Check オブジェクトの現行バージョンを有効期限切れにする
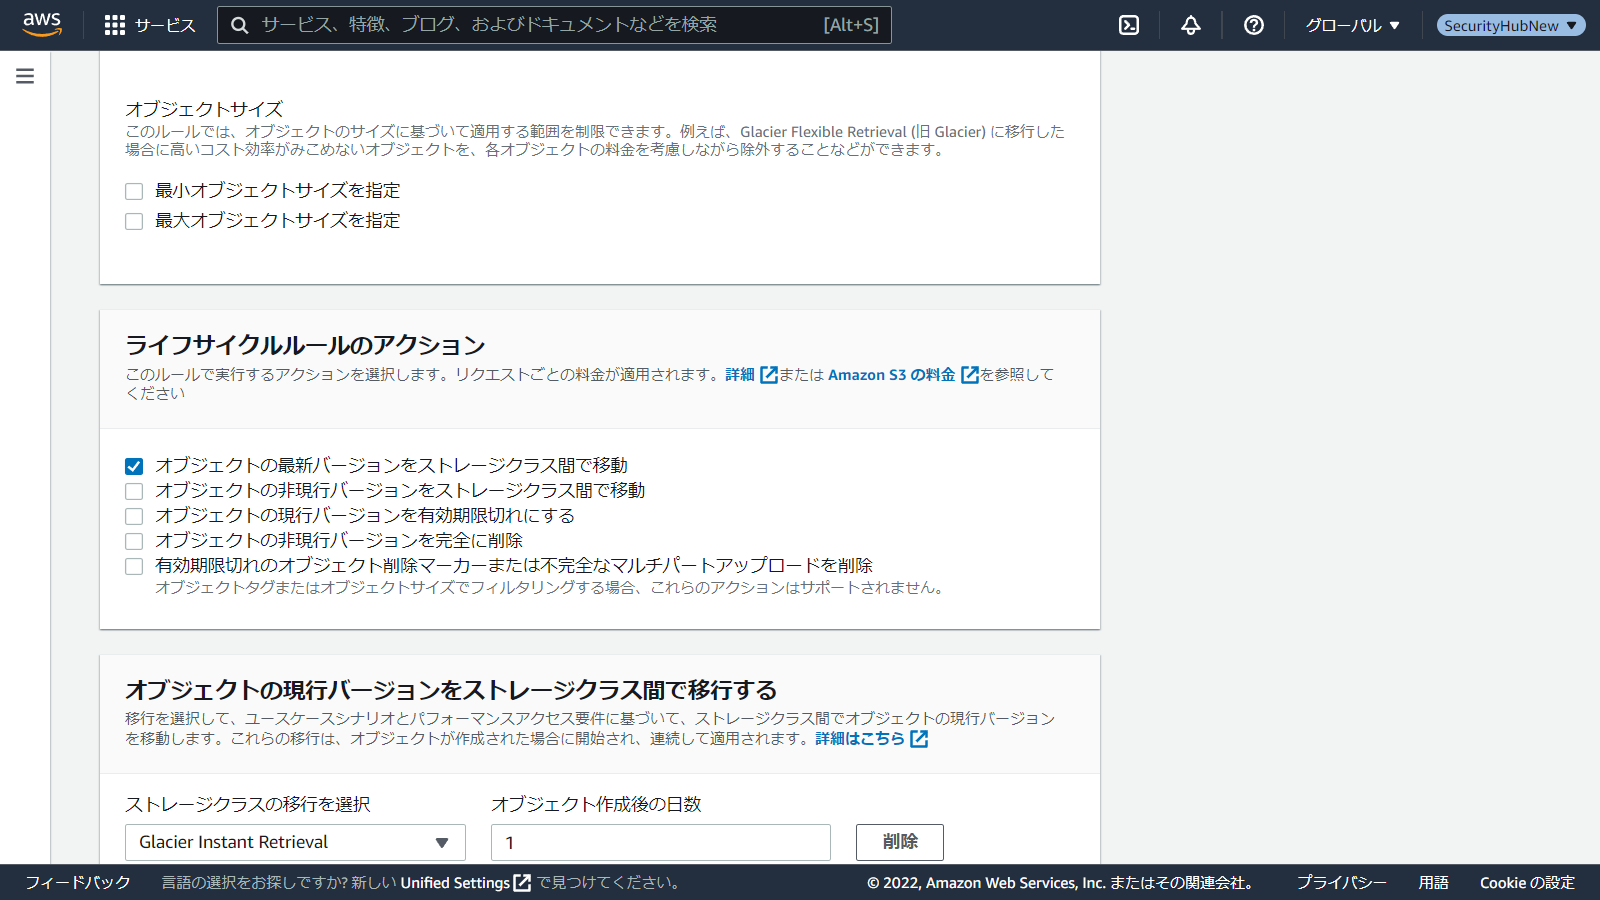Viewport: 1600px width, 900px height. click(134, 516)
